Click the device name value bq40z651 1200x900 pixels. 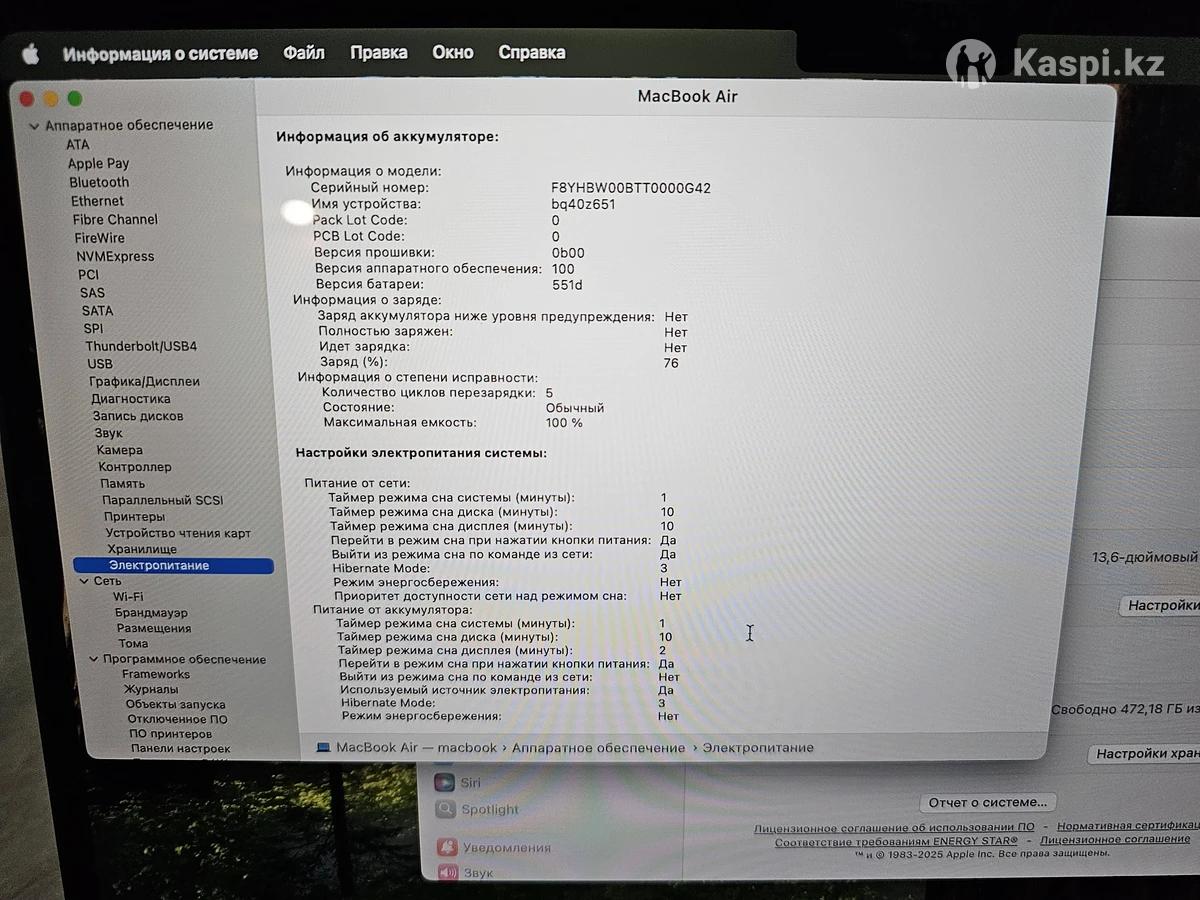[x=583, y=204]
